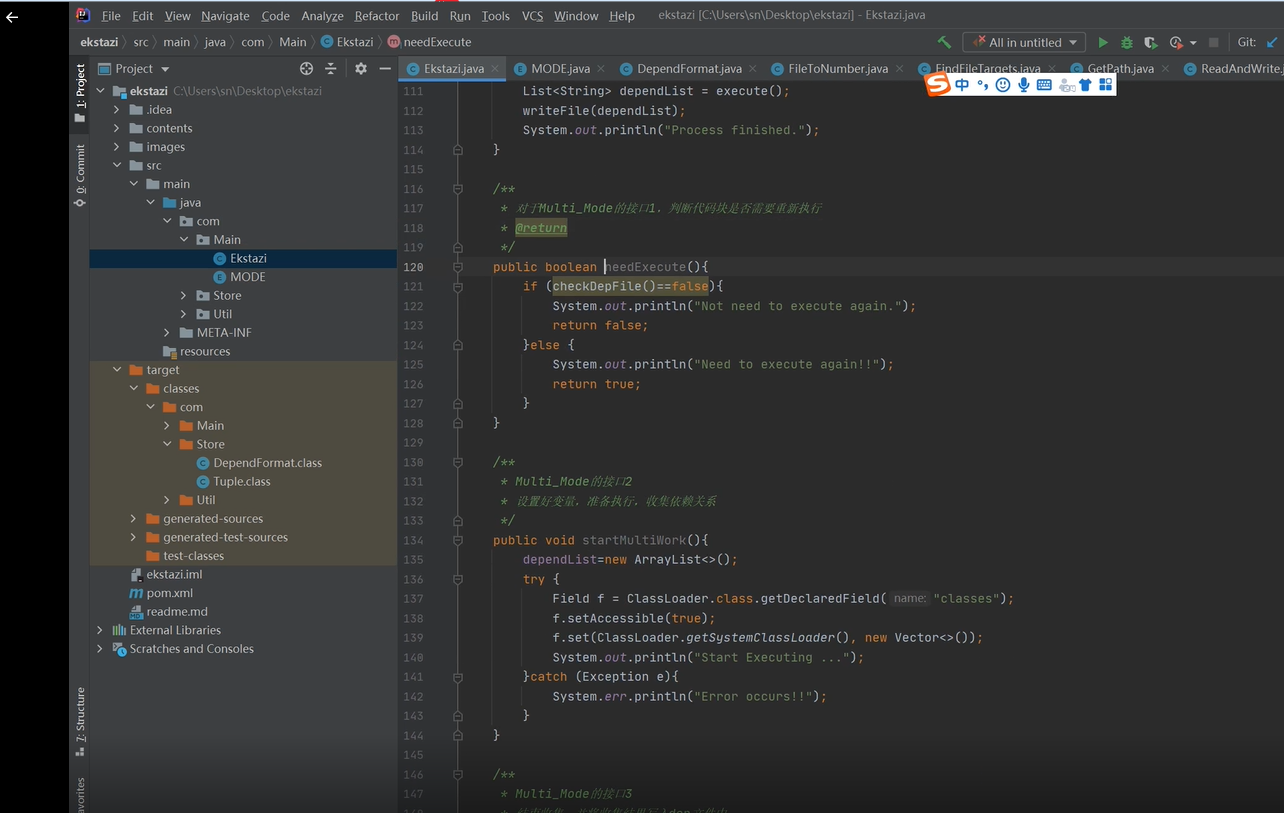Screen dimensions: 1284x813
Task: Click the green Run button
Action: (x=1103, y=43)
